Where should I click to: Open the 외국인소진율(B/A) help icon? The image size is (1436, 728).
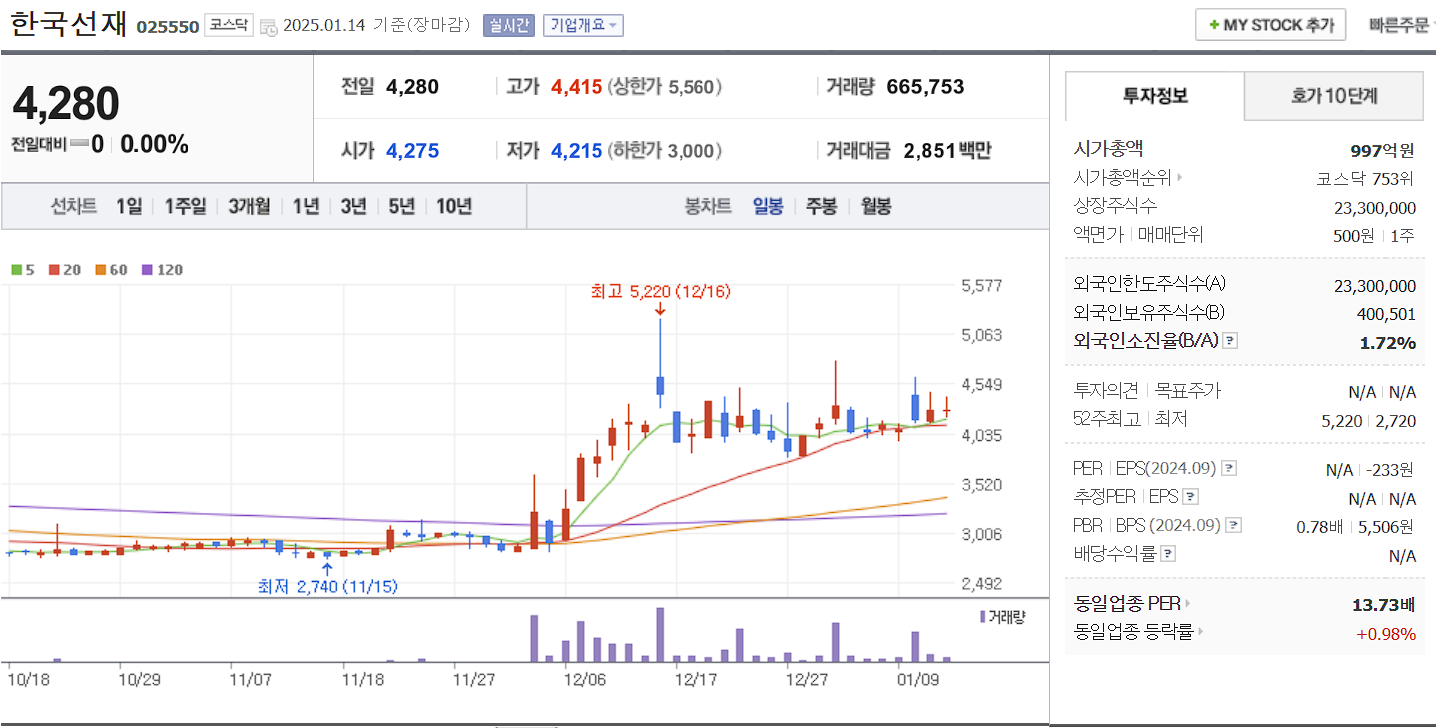tap(1230, 340)
